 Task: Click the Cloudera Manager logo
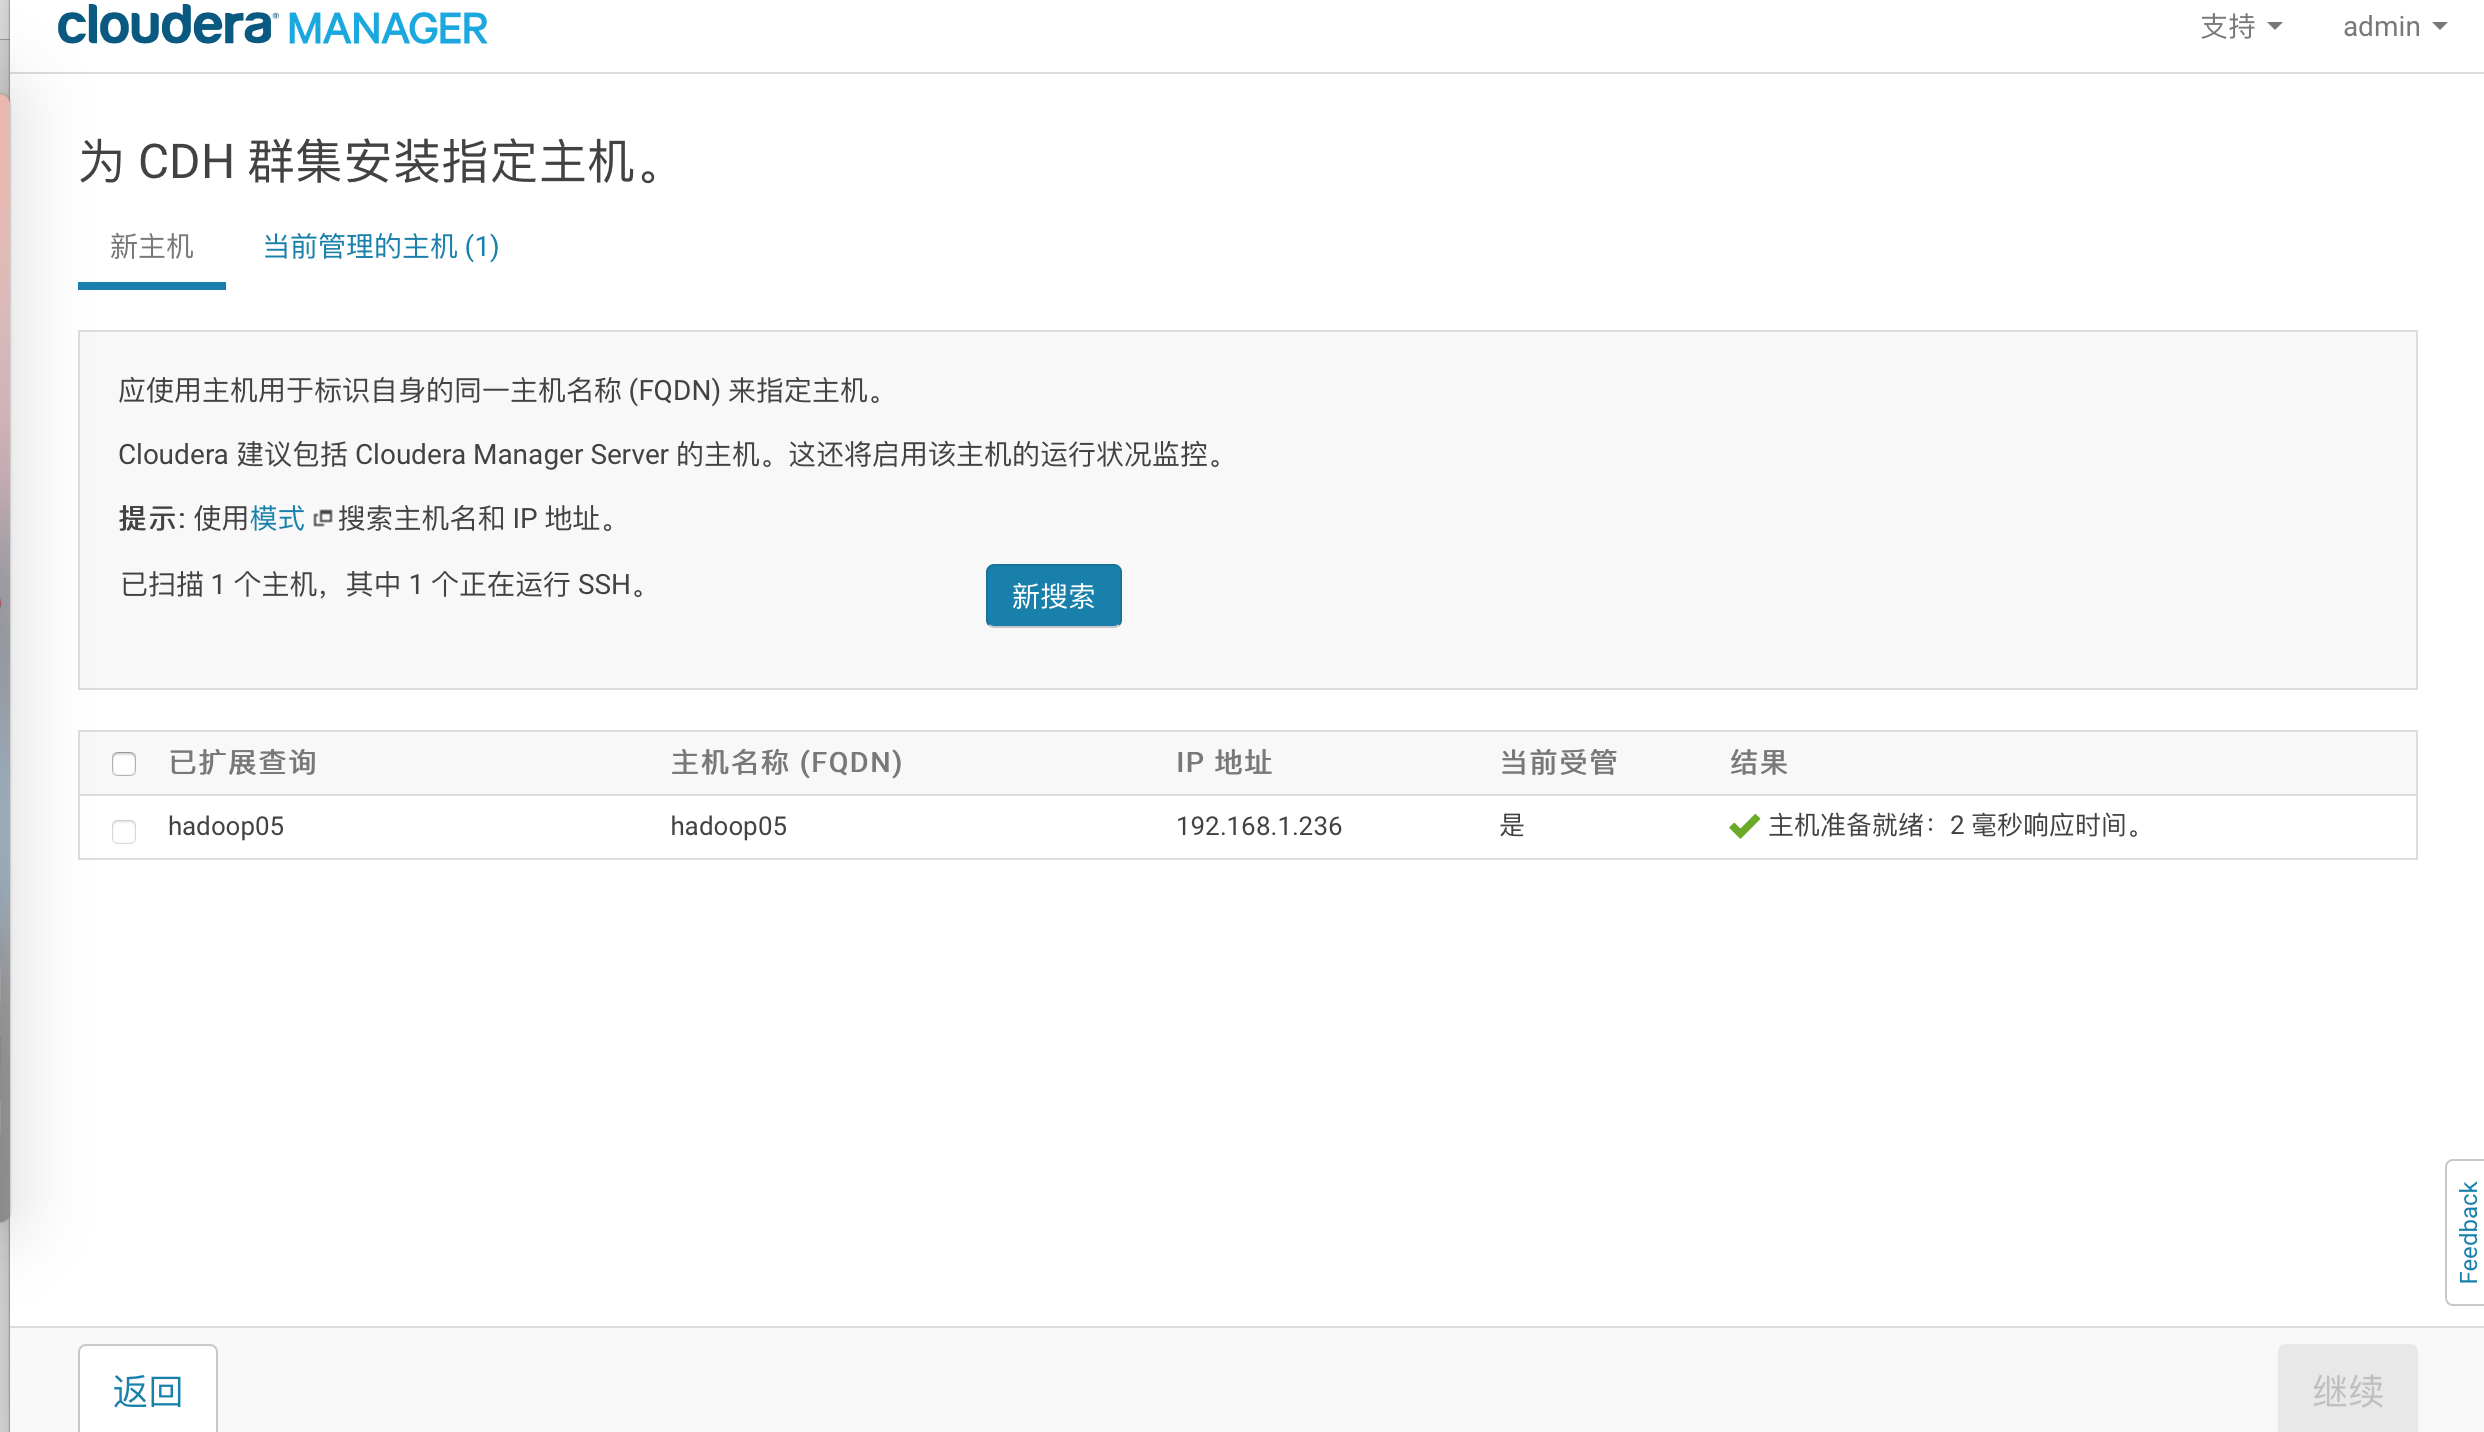[x=272, y=26]
